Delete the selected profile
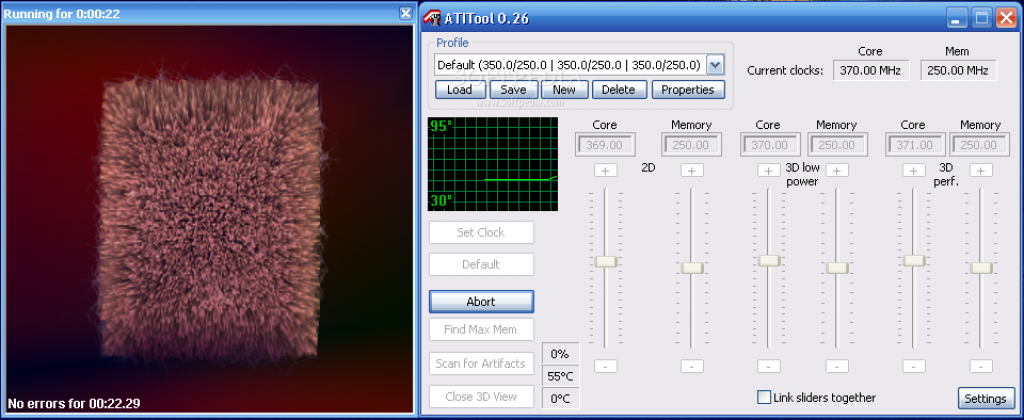The width and height of the screenshot is (1024, 420). (618, 90)
